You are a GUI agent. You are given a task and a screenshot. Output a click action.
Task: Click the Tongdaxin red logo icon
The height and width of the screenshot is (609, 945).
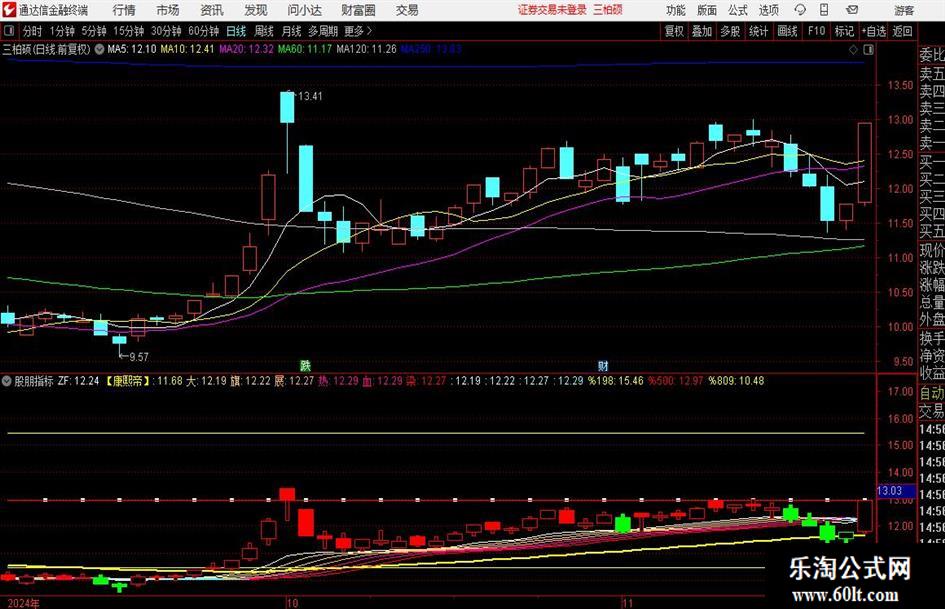(10, 10)
